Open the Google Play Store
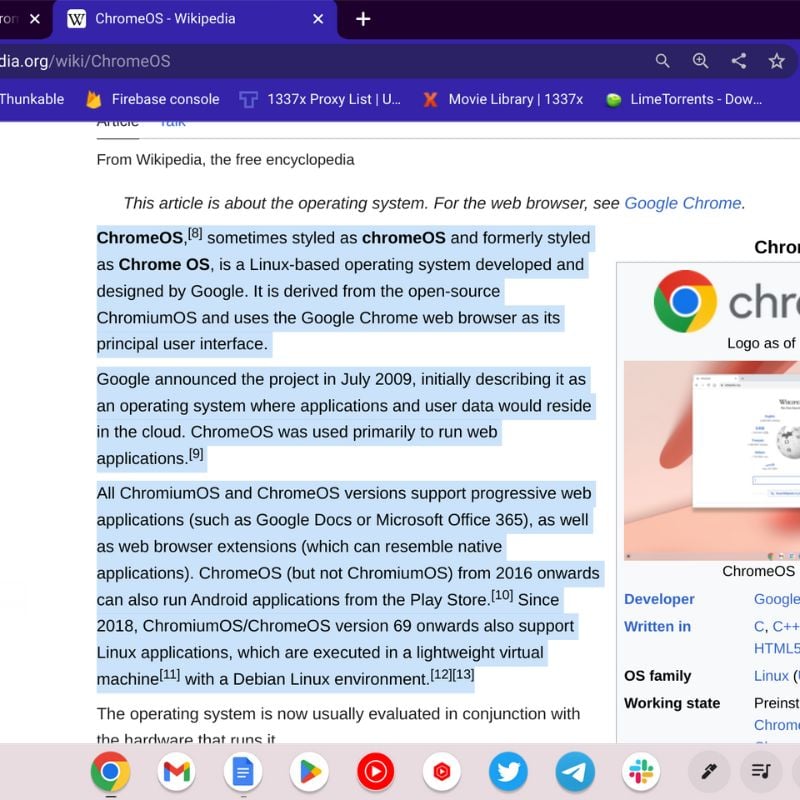 coord(309,772)
